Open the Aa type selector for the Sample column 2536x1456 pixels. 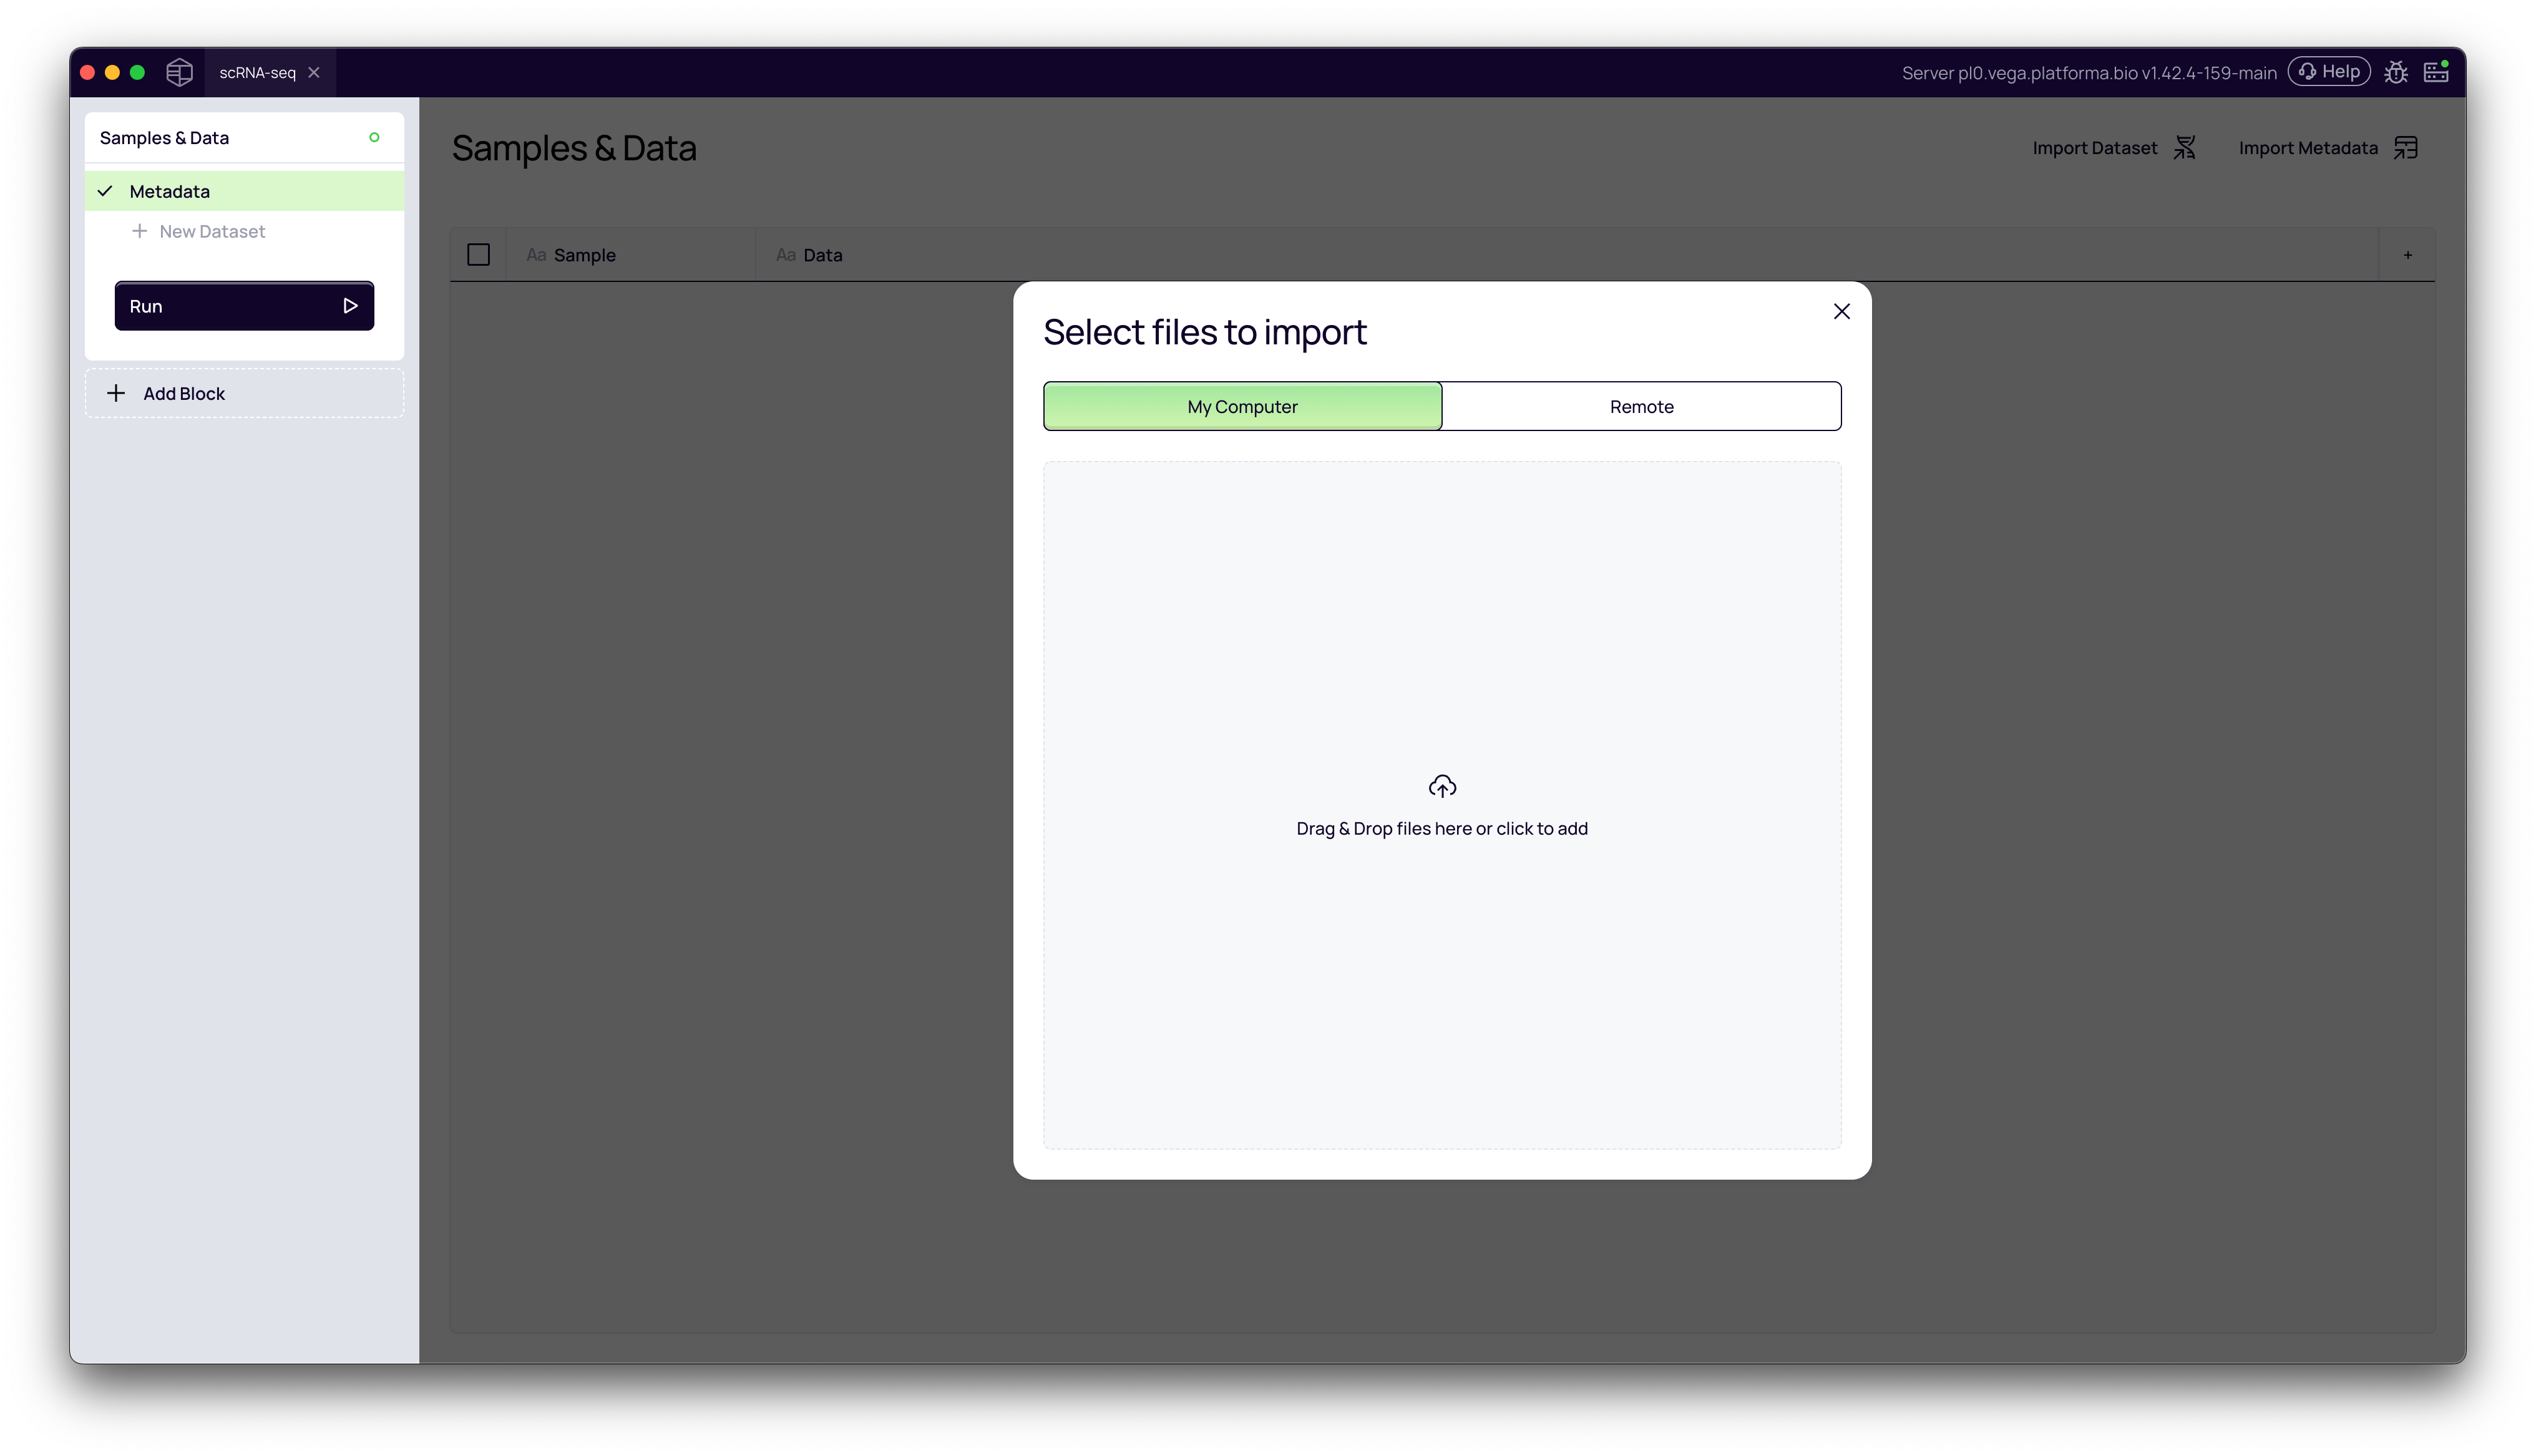tap(536, 254)
